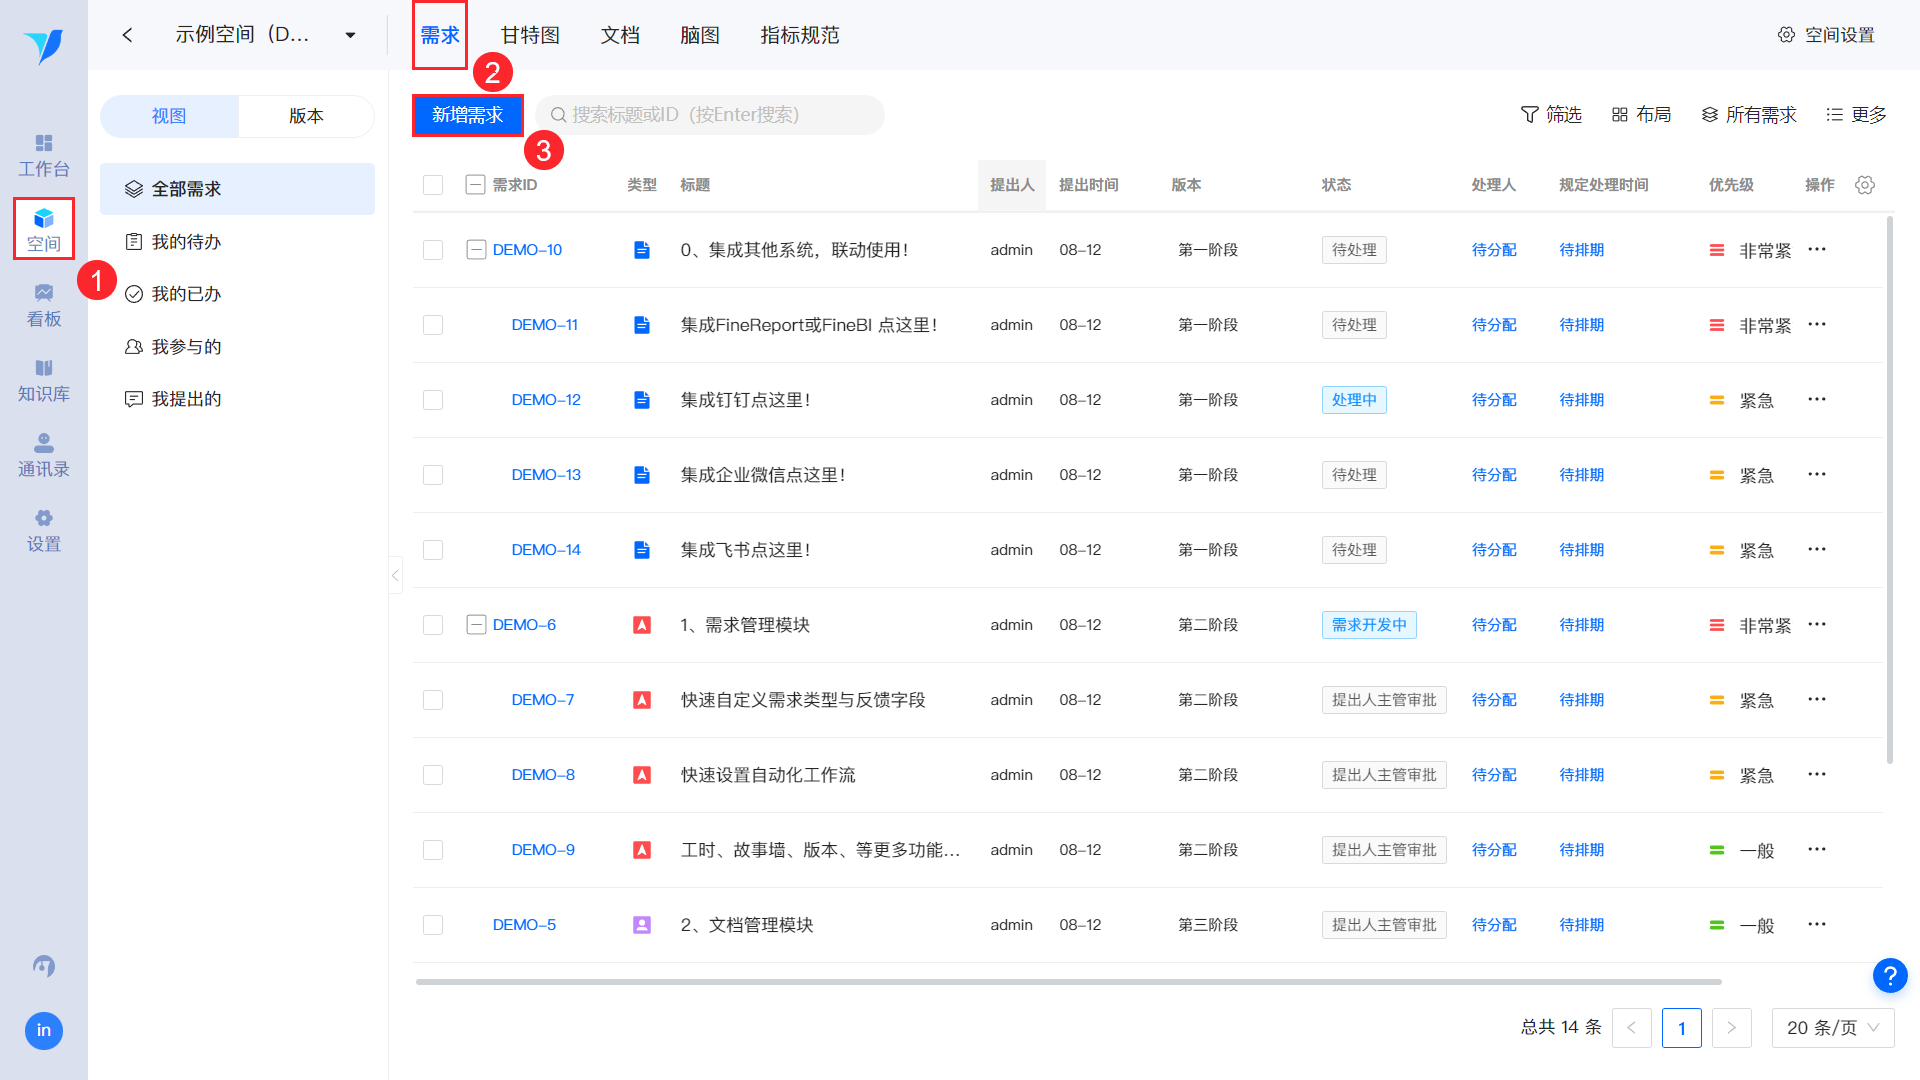Collapse the DEMO-10 tree item
Viewport: 1920px width, 1080px height.
[476, 249]
